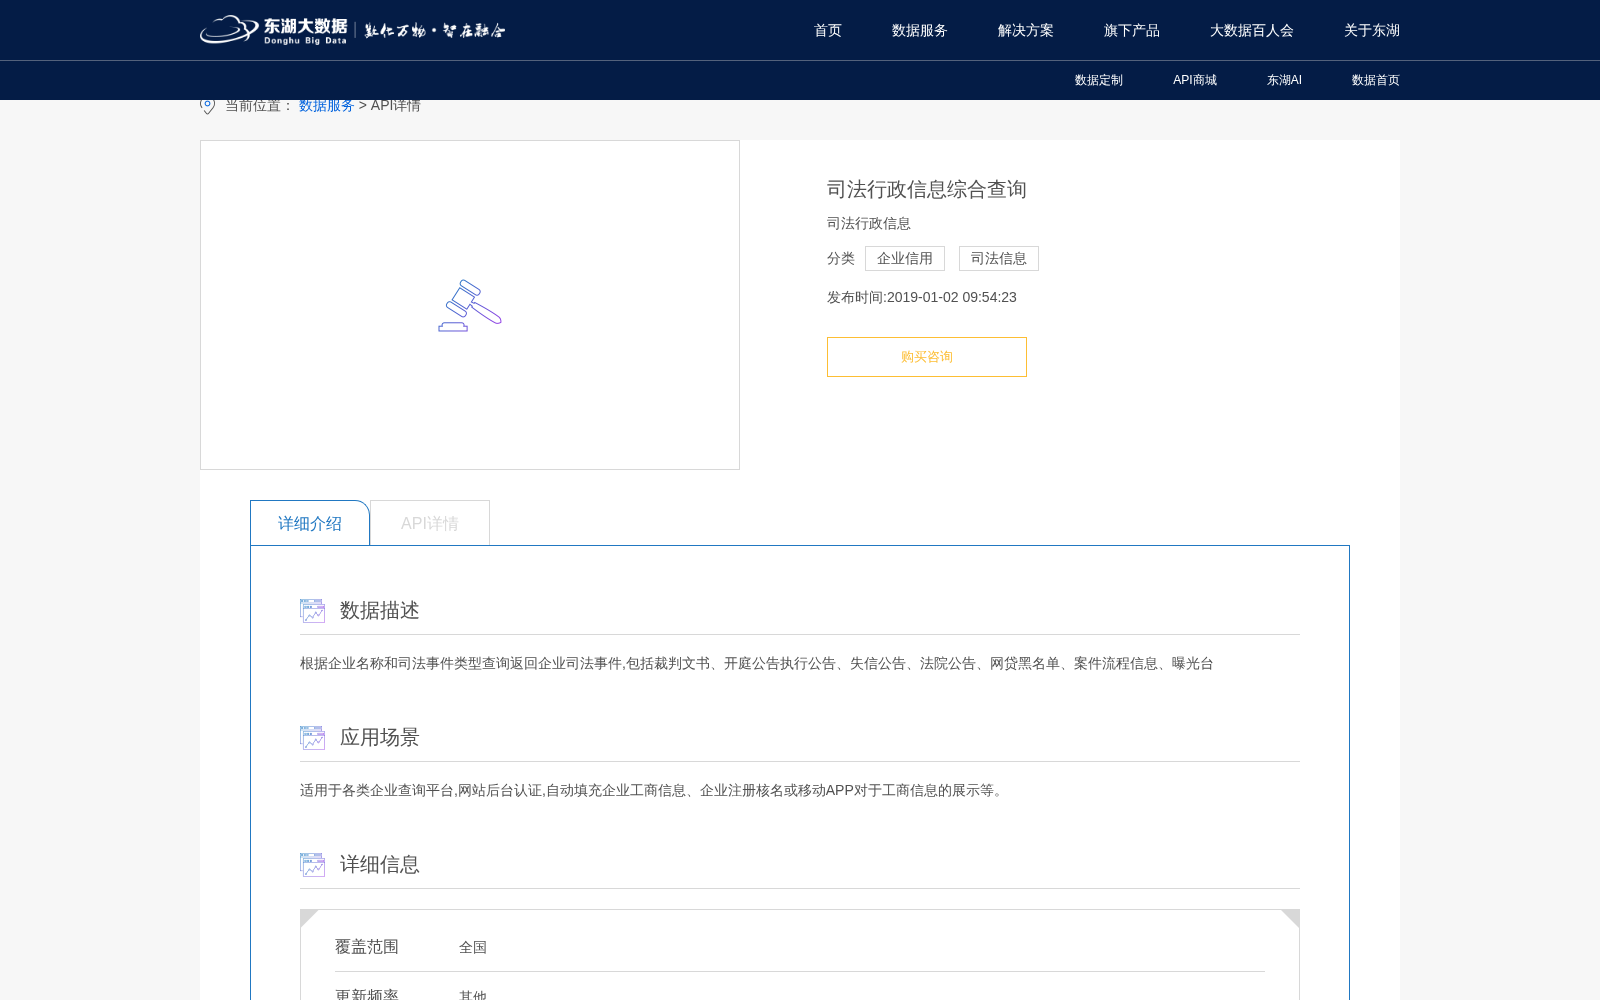Screen dimensions: 1600x1000
Task: Go to API商城 submenu link
Action: tap(1195, 80)
